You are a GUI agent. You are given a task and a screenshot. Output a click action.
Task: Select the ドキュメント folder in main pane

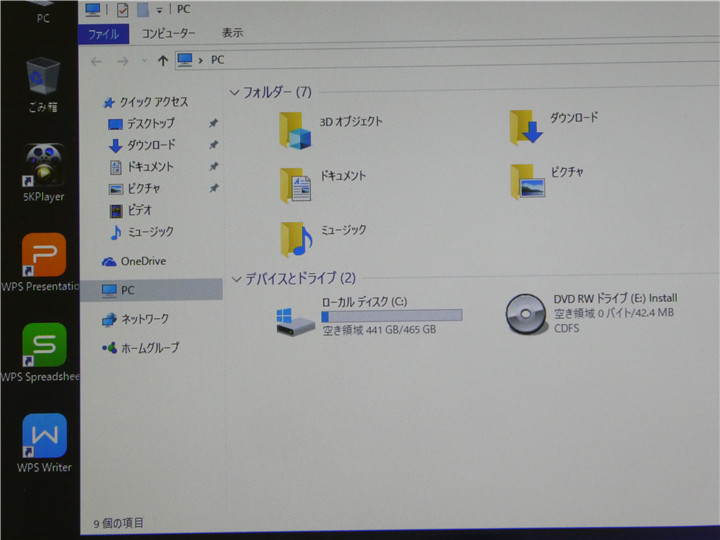point(296,185)
